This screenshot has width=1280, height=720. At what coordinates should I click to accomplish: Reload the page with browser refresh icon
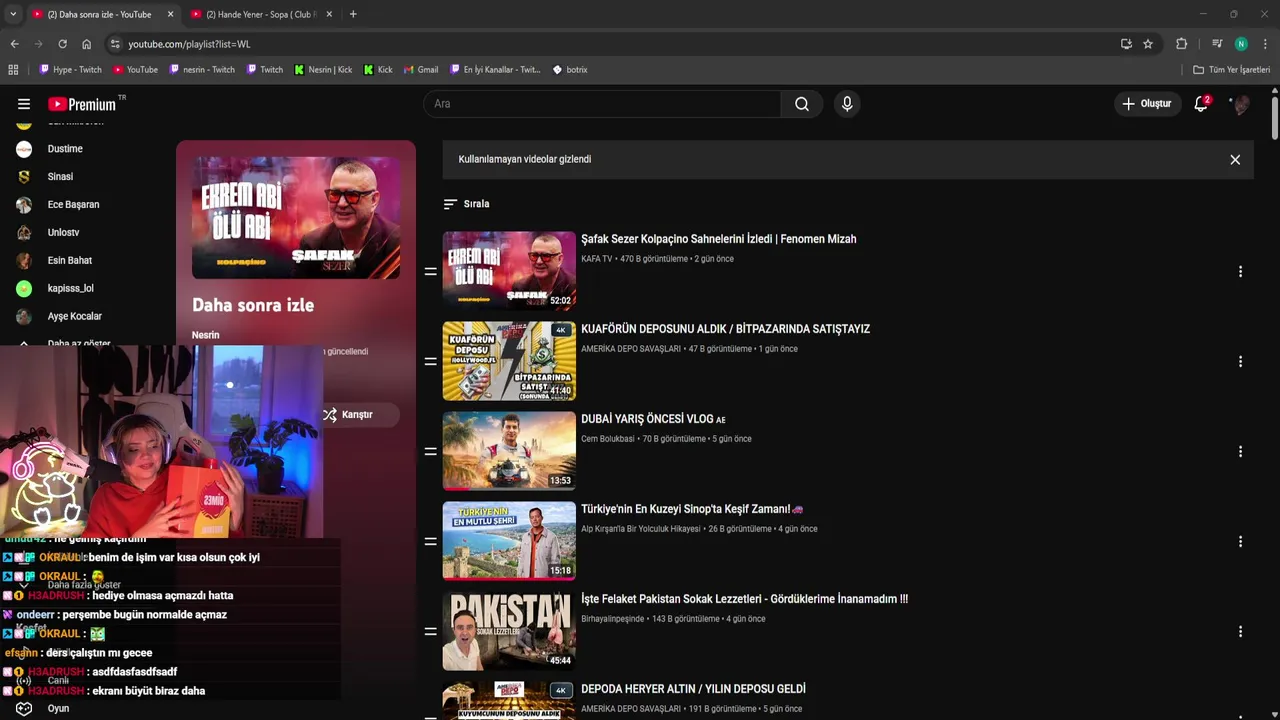pyautogui.click(x=62, y=44)
